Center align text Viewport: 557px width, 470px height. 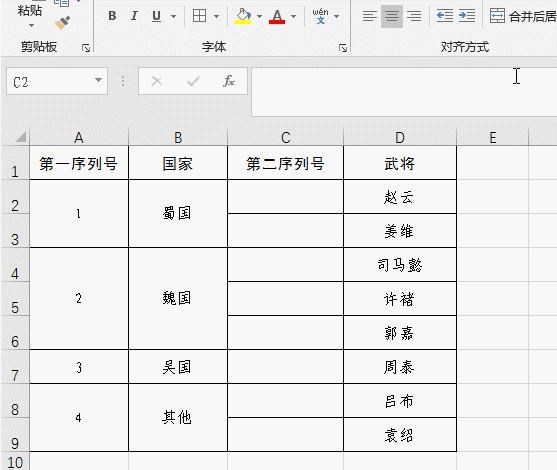click(x=392, y=16)
